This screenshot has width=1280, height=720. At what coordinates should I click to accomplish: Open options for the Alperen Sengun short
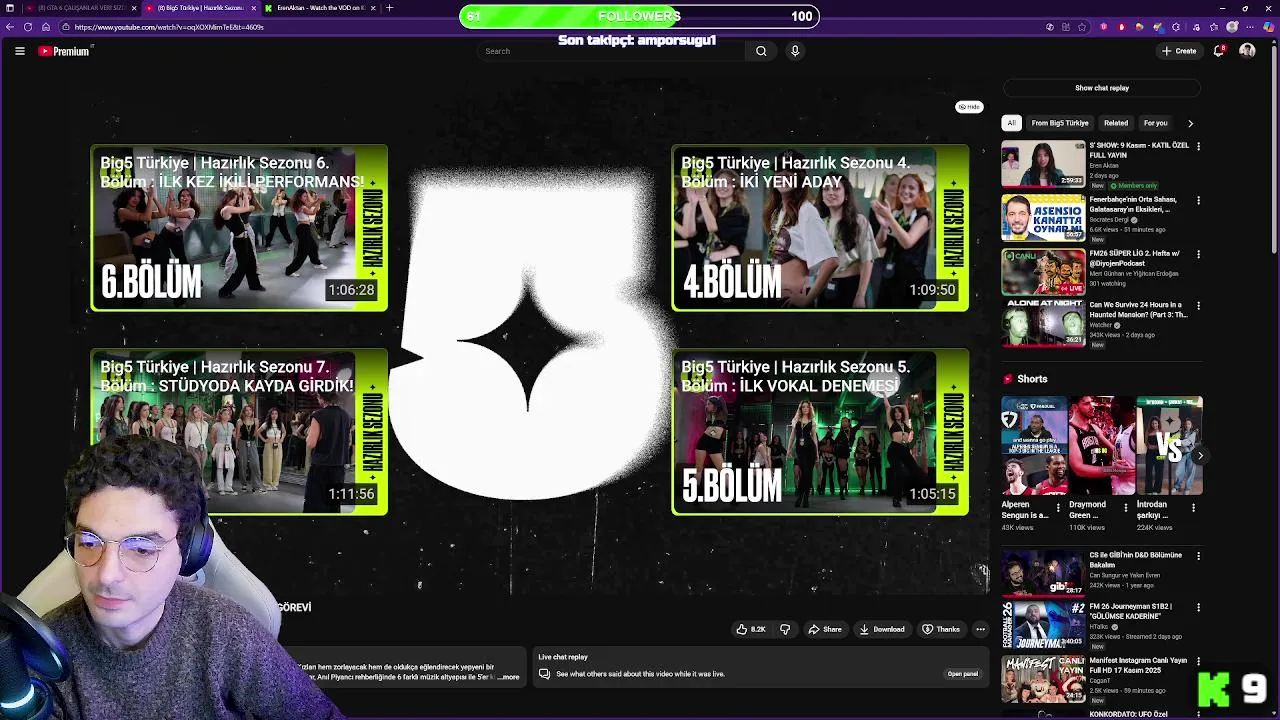pos(1059,507)
